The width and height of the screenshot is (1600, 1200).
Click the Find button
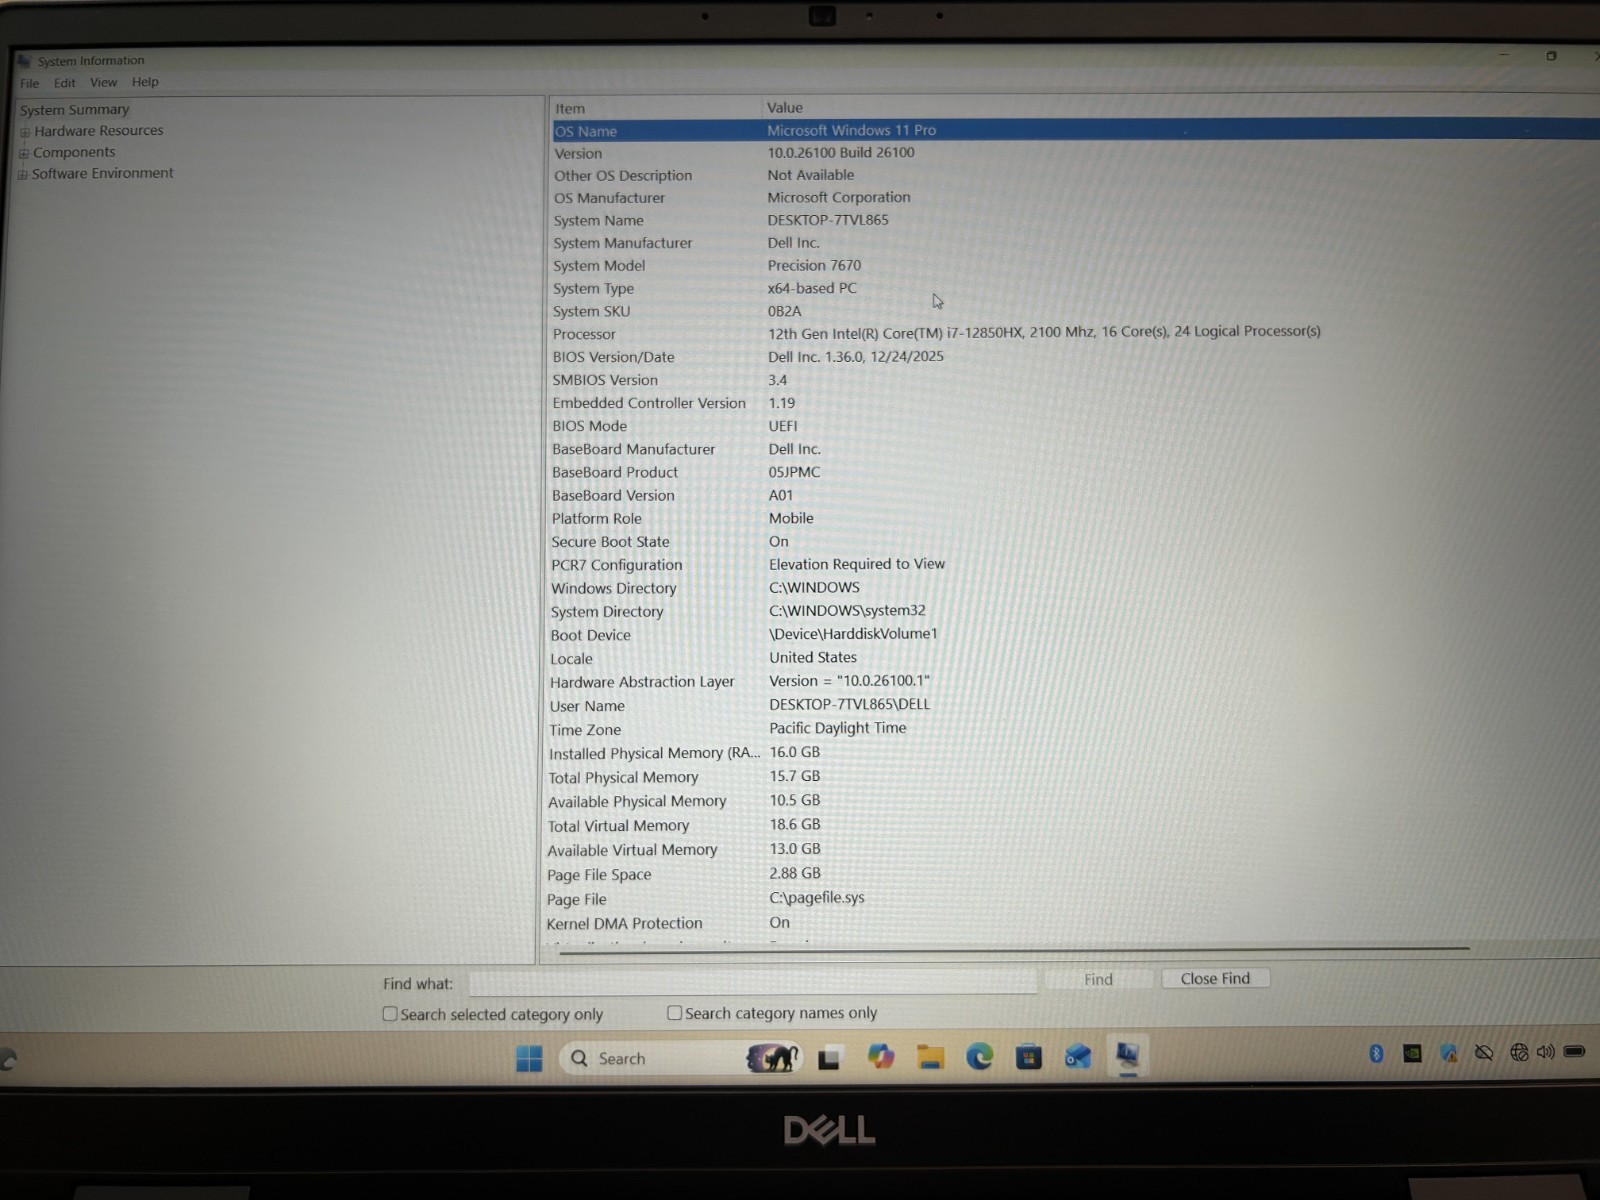click(1098, 979)
